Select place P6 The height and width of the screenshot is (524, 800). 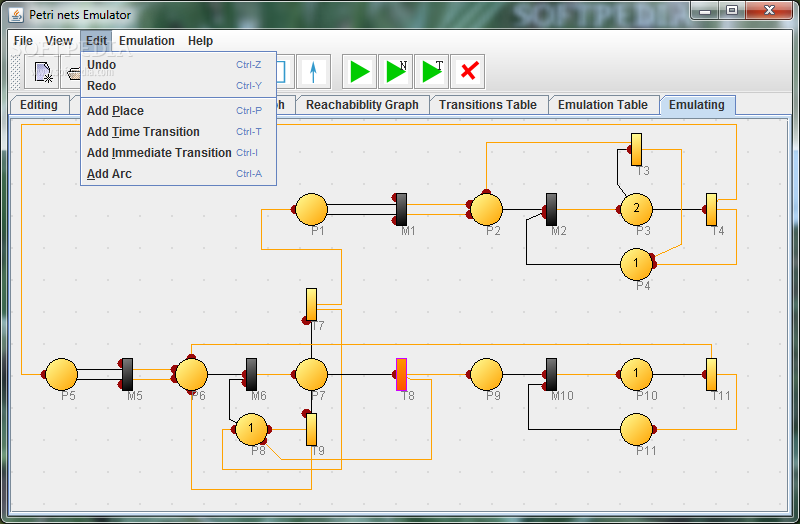point(191,374)
